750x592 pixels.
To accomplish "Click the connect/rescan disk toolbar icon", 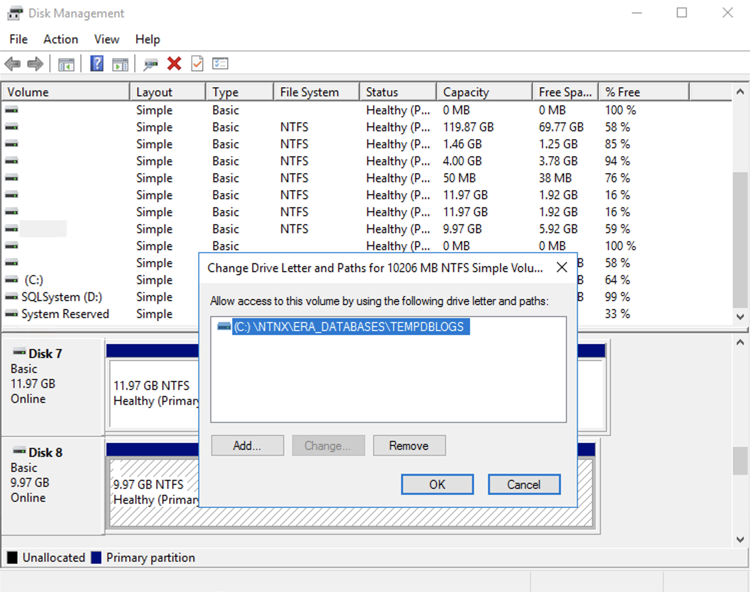I will point(150,64).
